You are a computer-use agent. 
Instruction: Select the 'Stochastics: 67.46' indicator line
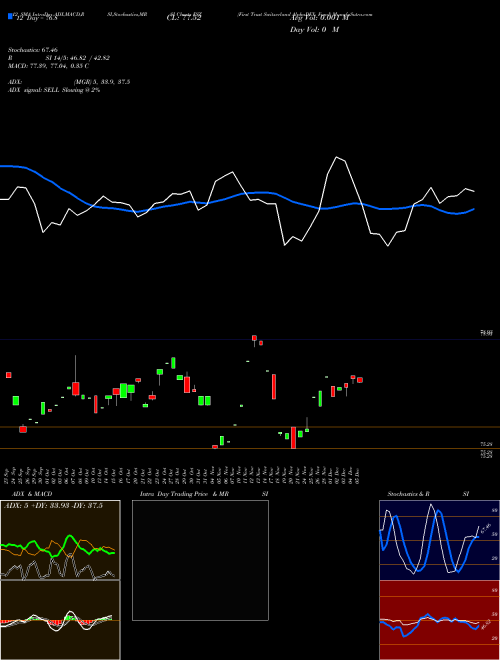tap(33, 50)
